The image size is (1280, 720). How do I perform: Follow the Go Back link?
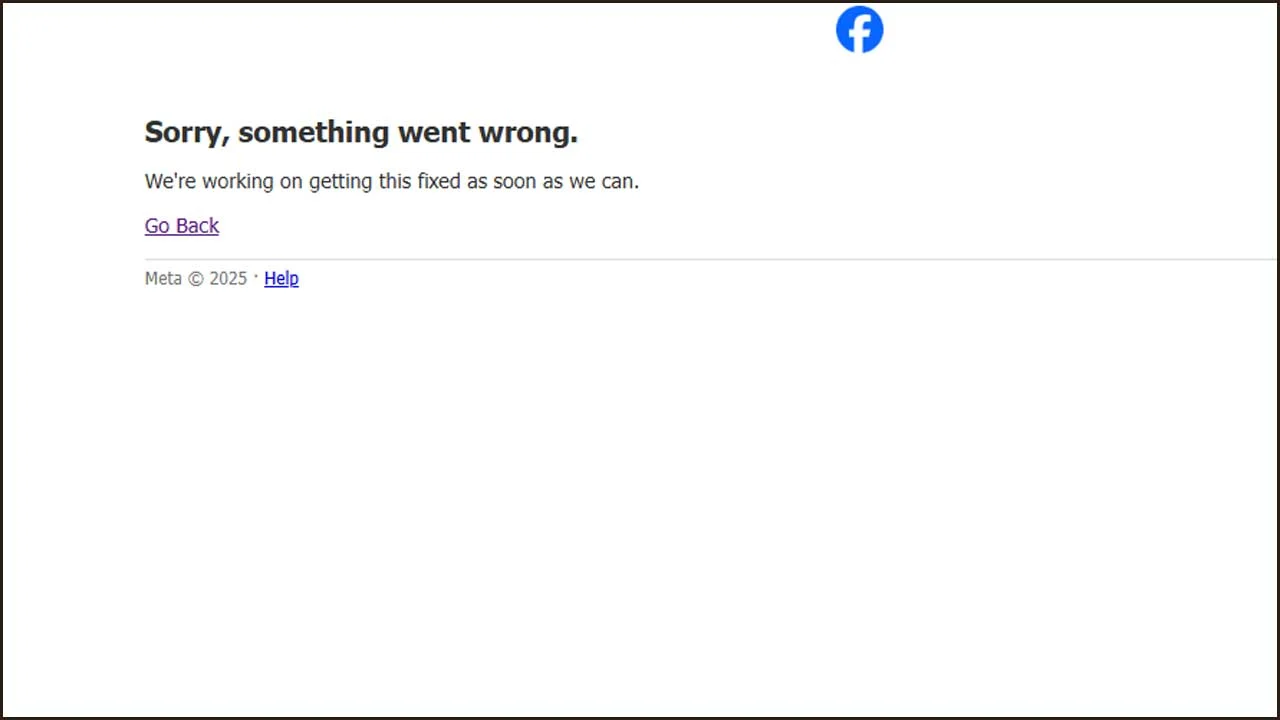[181, 226]
